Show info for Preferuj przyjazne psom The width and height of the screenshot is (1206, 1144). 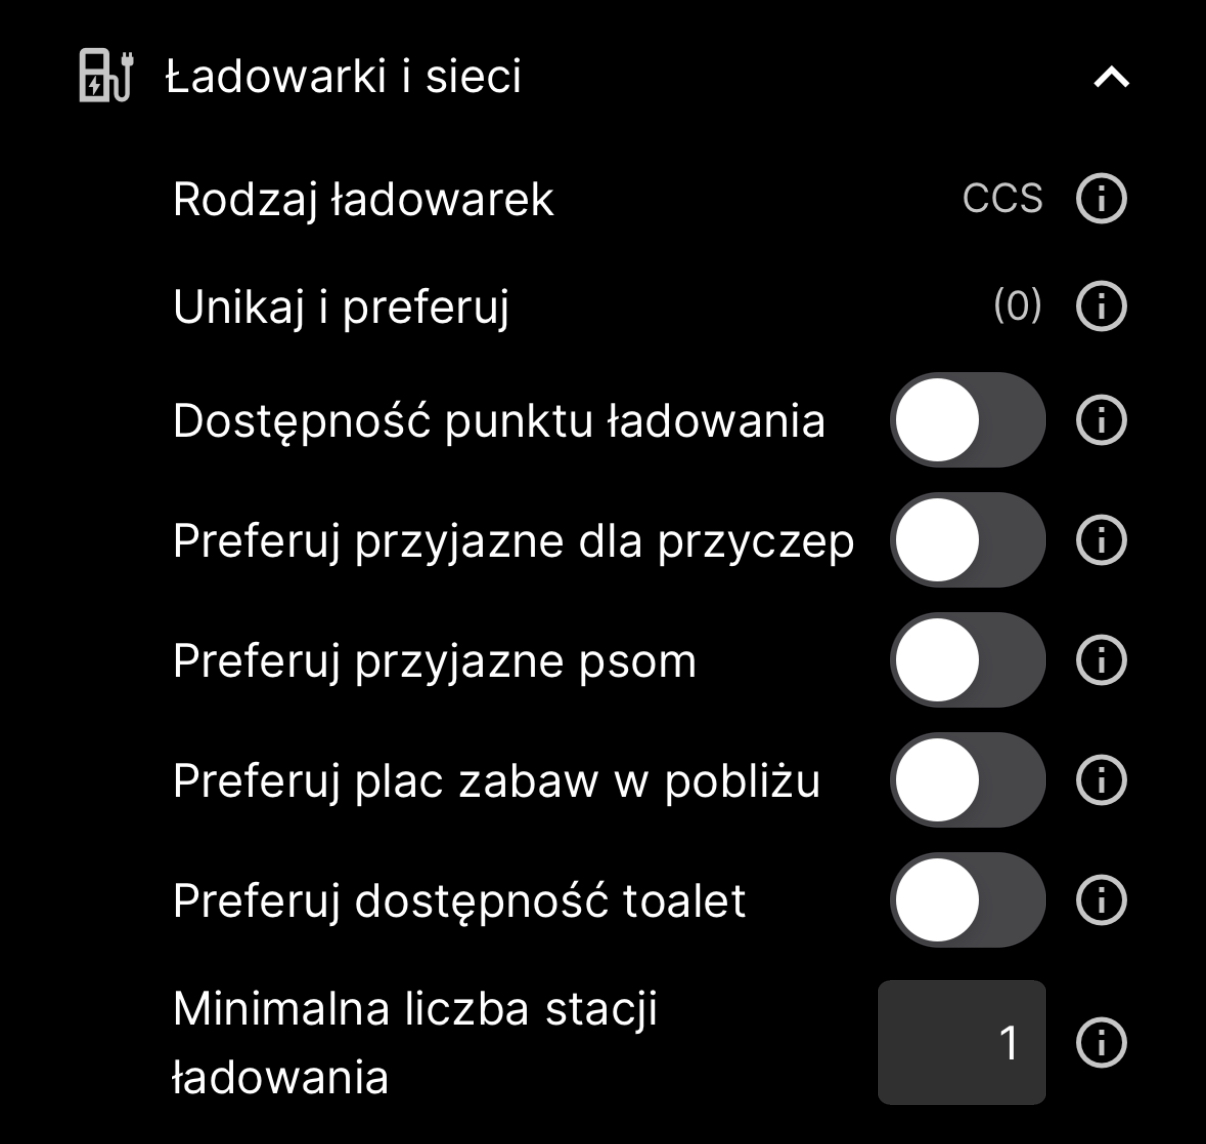[1101, 660]
